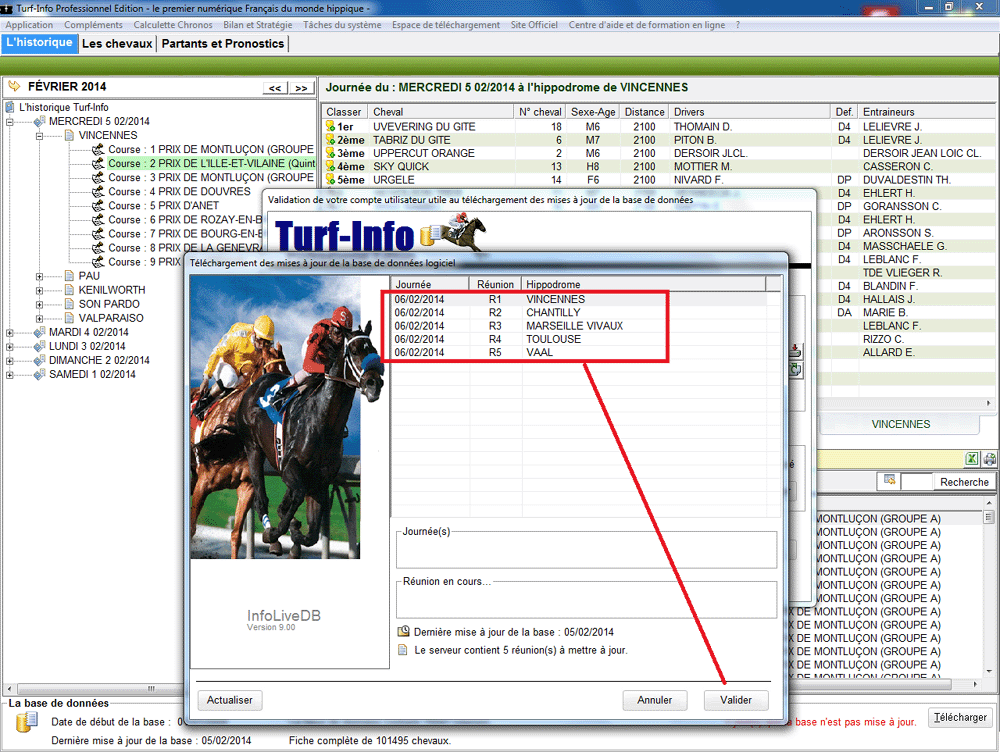Click the document icon next to KENILWORTH
1000x752 pixels.
70,290
